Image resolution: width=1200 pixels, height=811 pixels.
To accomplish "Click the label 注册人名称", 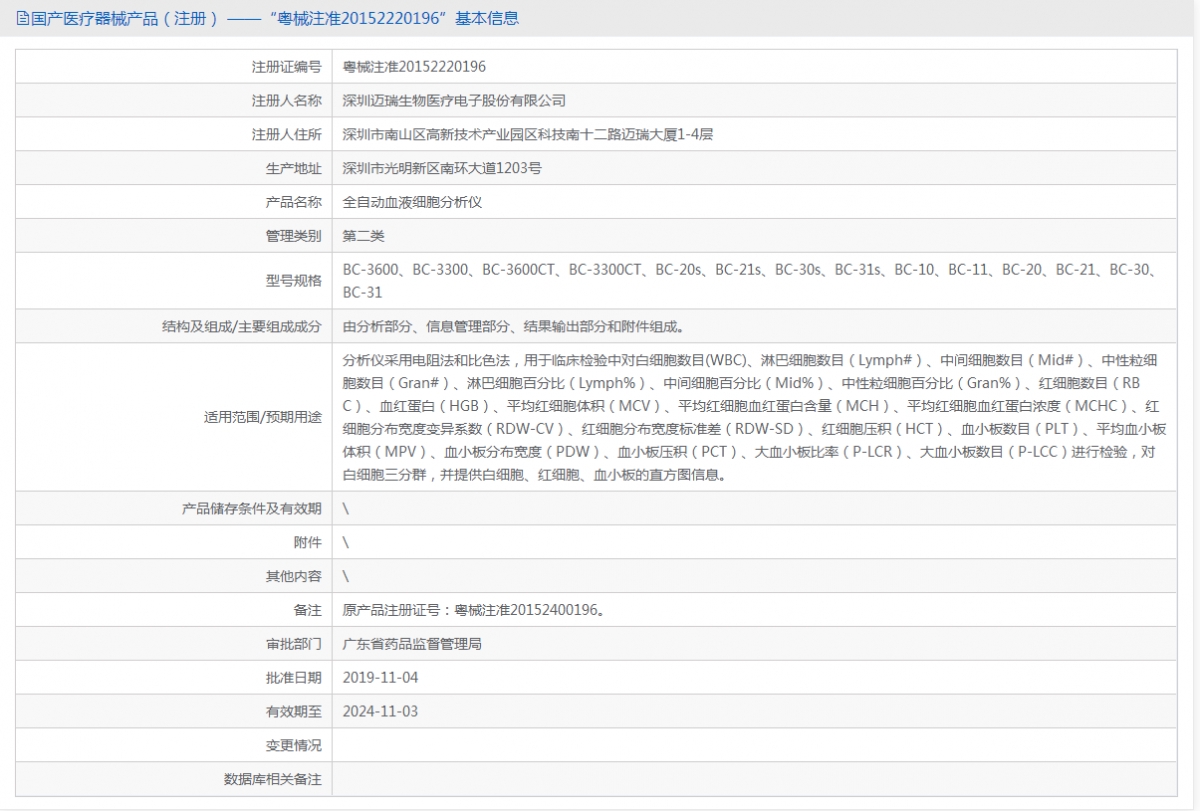I will point(287,101).
